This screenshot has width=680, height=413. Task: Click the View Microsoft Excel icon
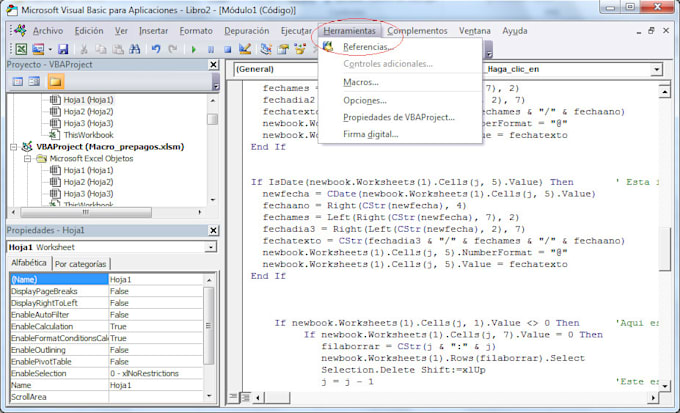pos(20,49)
